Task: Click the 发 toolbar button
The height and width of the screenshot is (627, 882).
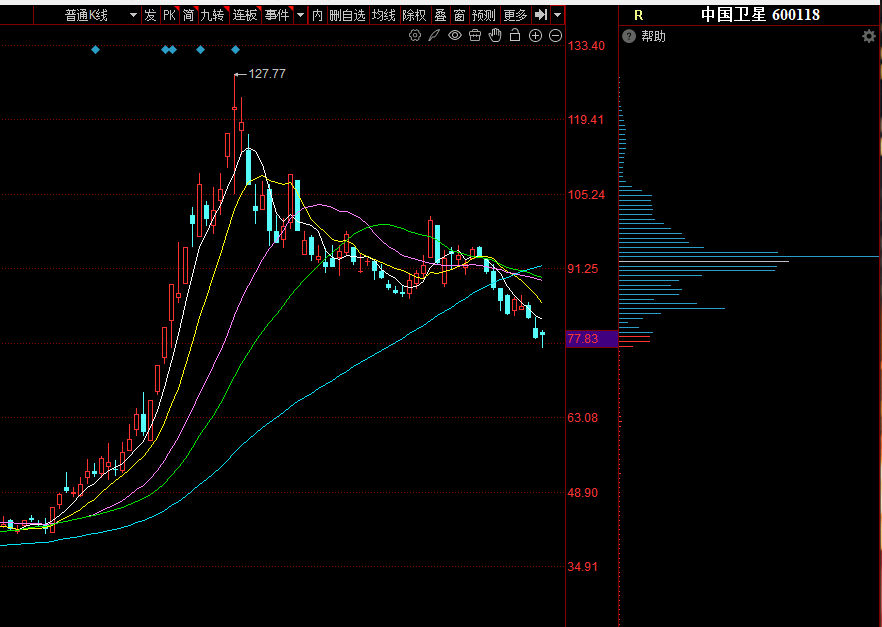Action: tap(150, 15)
